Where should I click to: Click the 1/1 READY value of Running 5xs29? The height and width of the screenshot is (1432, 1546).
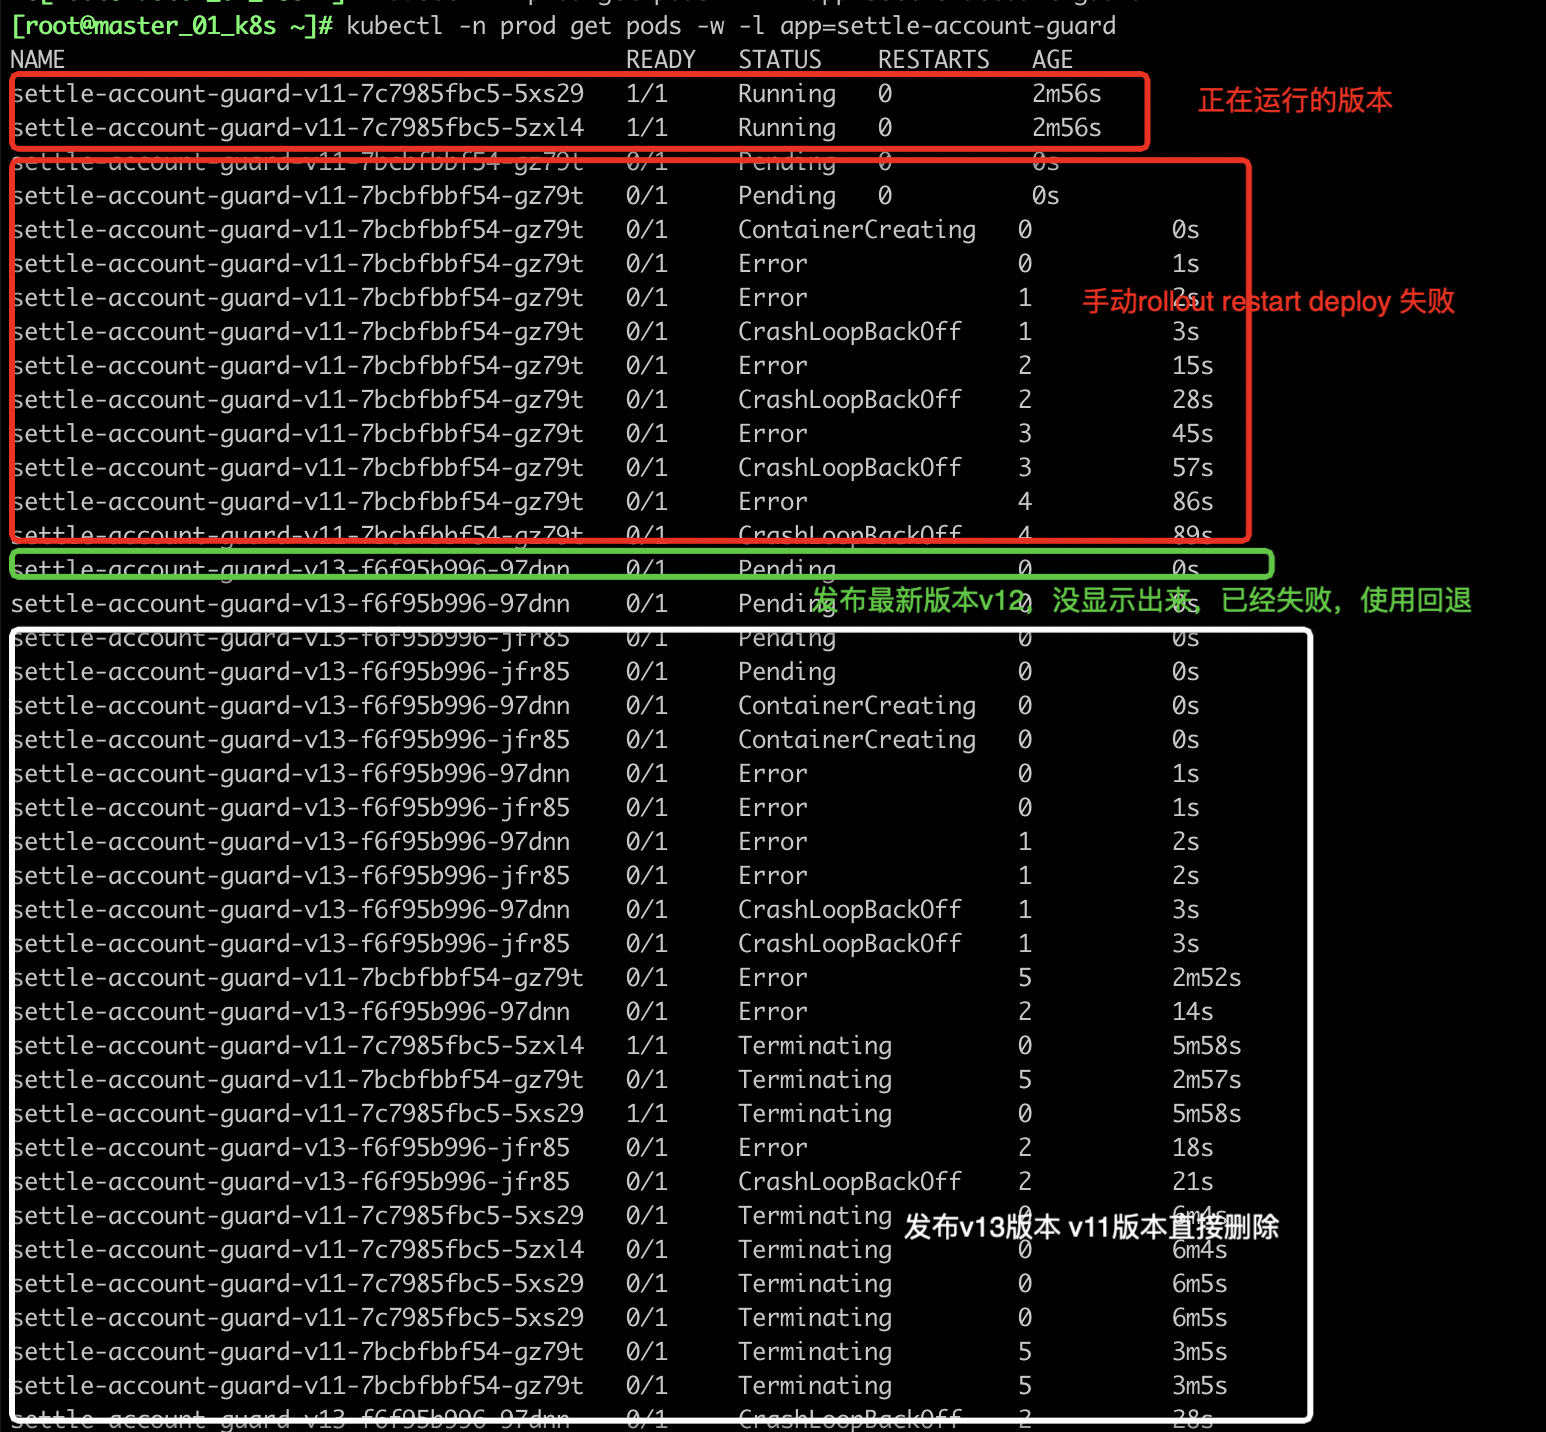point(647,94)
